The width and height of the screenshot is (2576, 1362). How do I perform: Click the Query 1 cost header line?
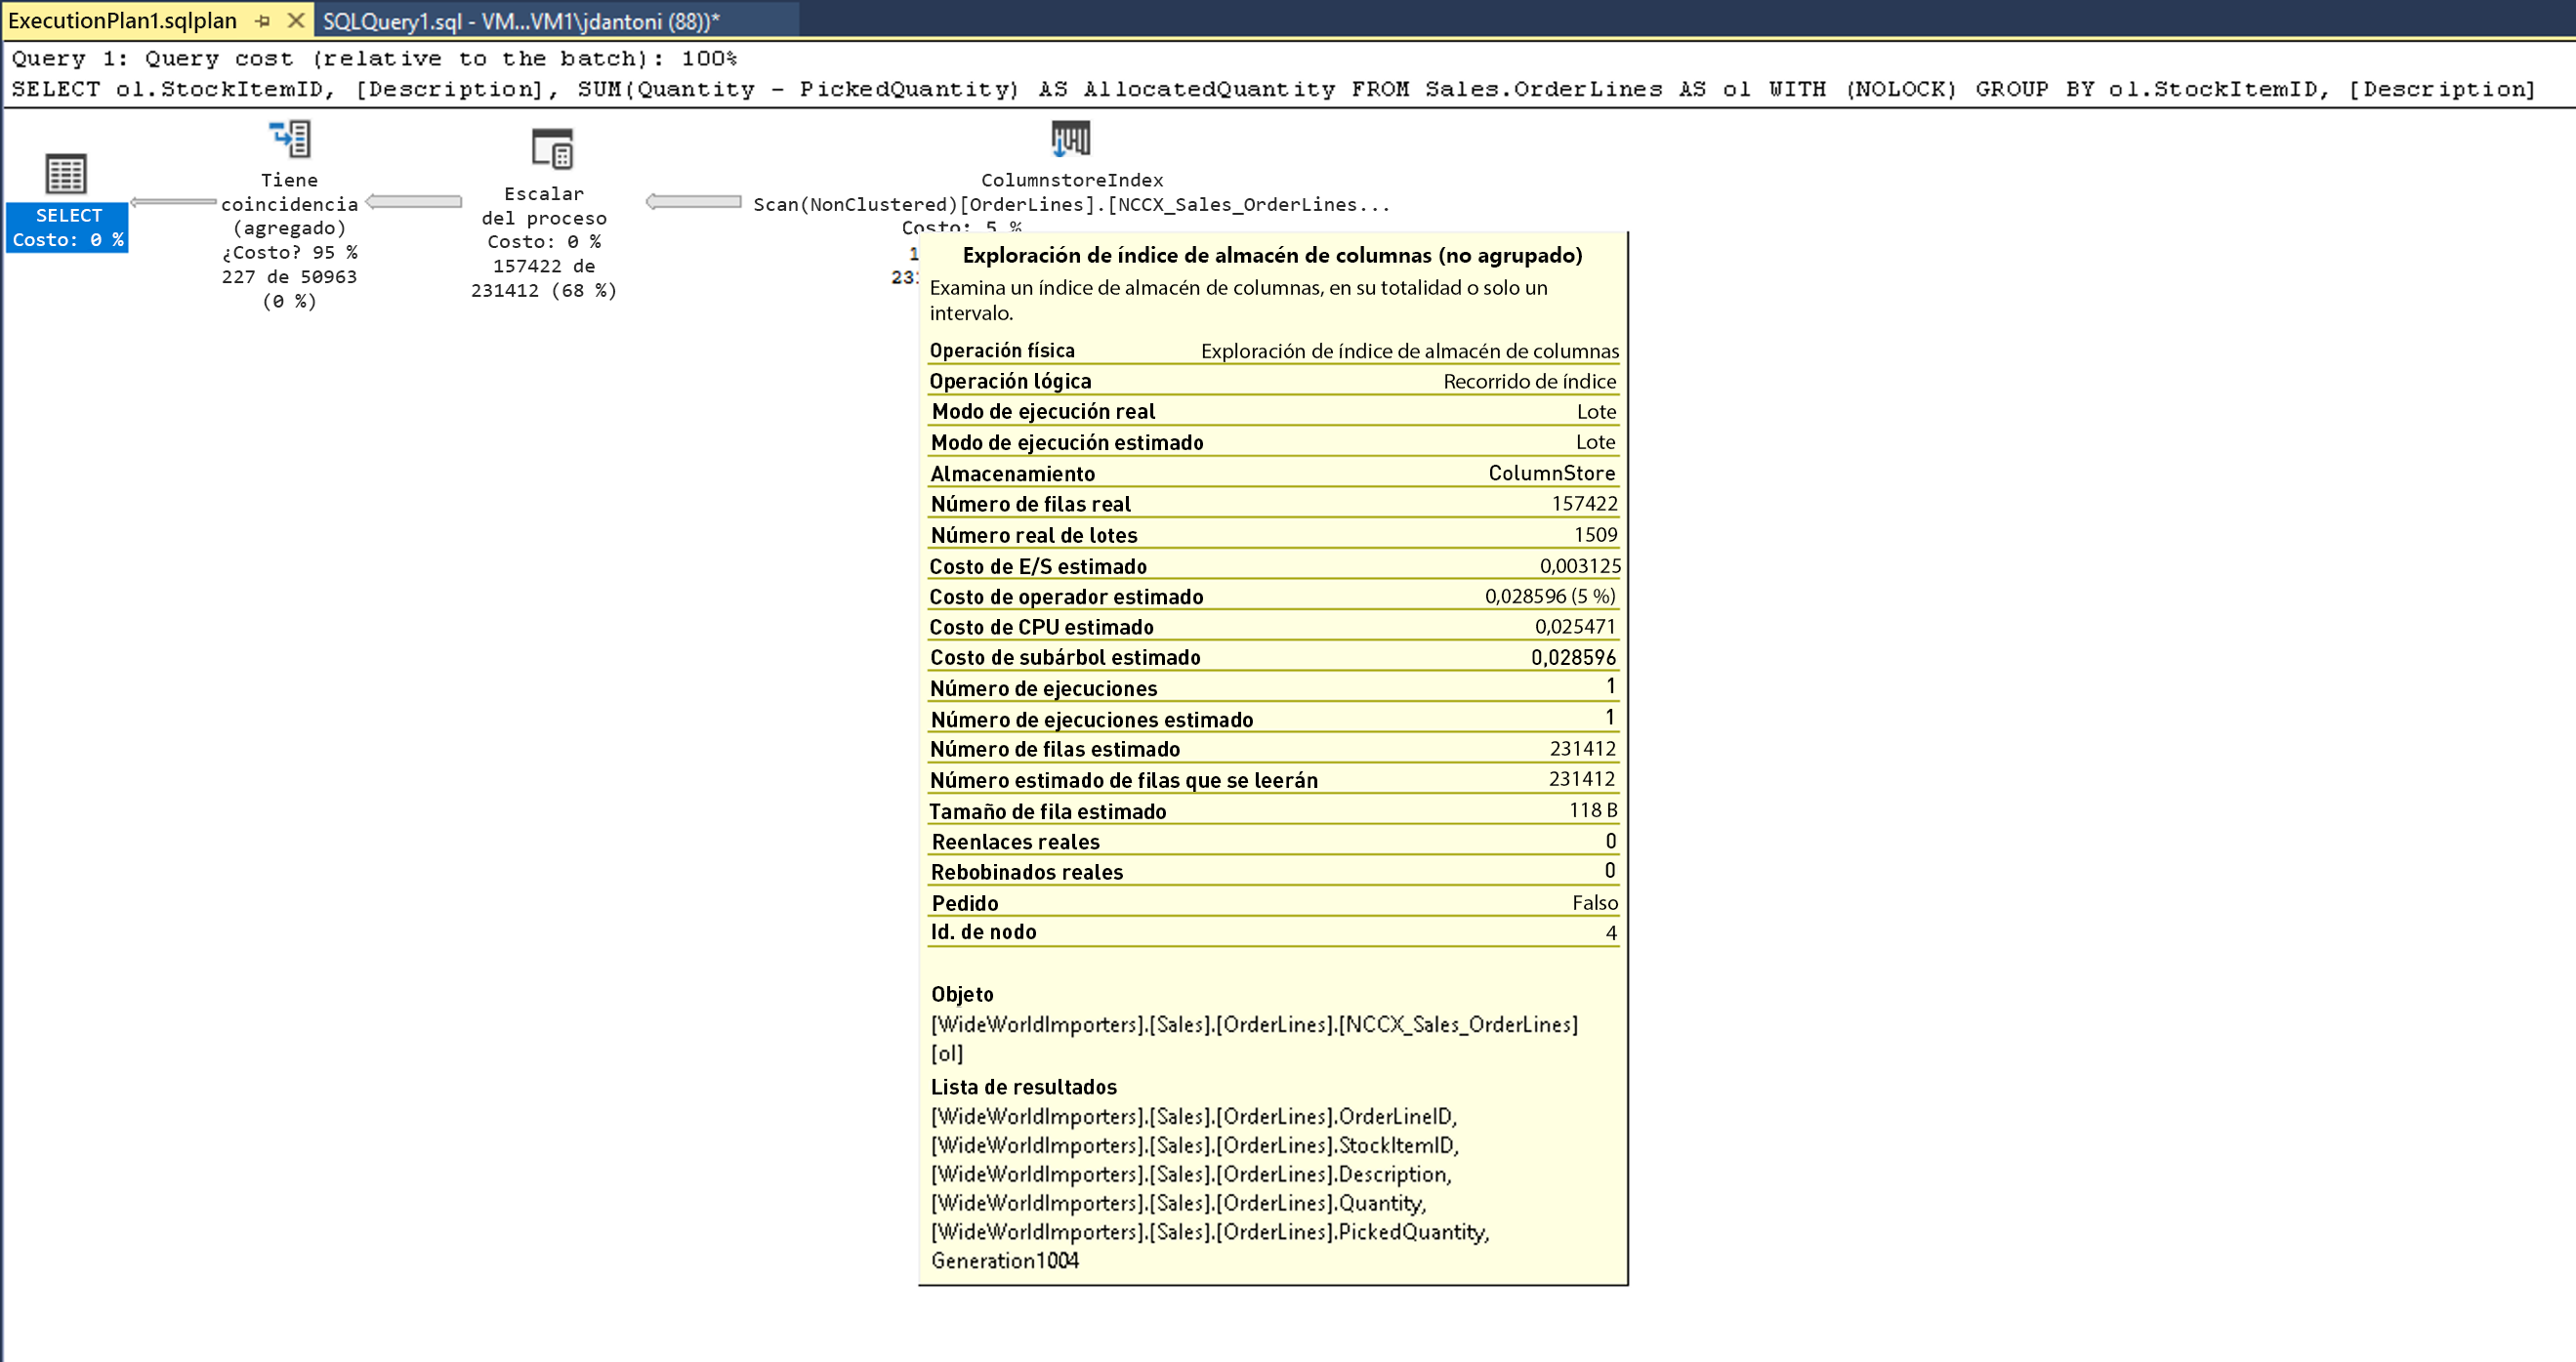tap(374, 59)
